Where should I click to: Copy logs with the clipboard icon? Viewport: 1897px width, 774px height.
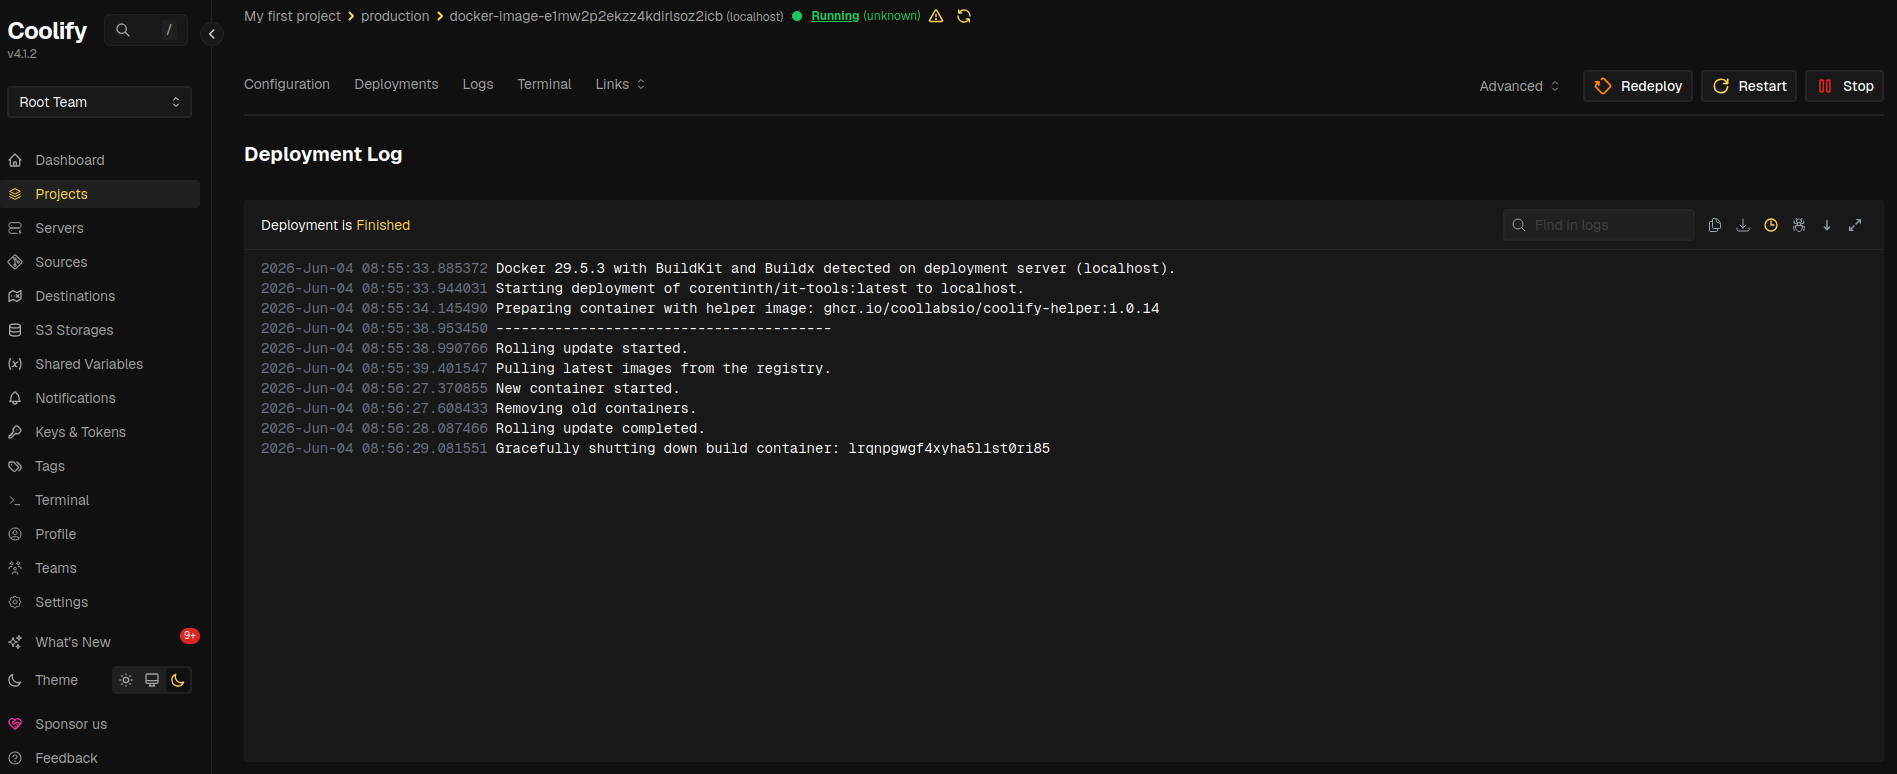click(x=1715, y=225)
